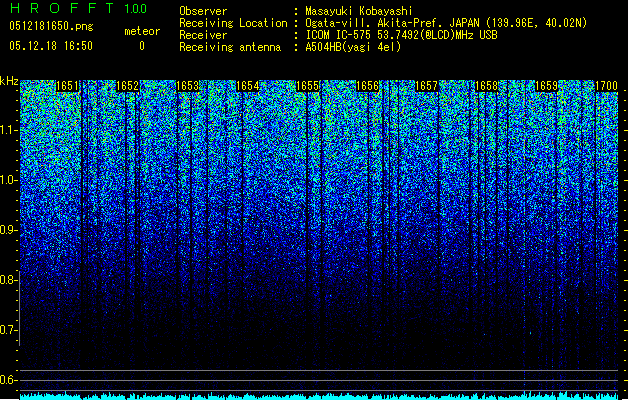Select the 1658 time marker
629x400 pixels.
tap(486, 86)
